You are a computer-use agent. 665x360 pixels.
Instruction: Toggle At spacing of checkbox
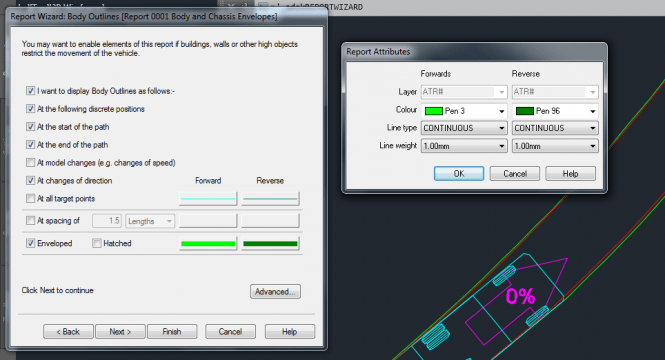31,220
